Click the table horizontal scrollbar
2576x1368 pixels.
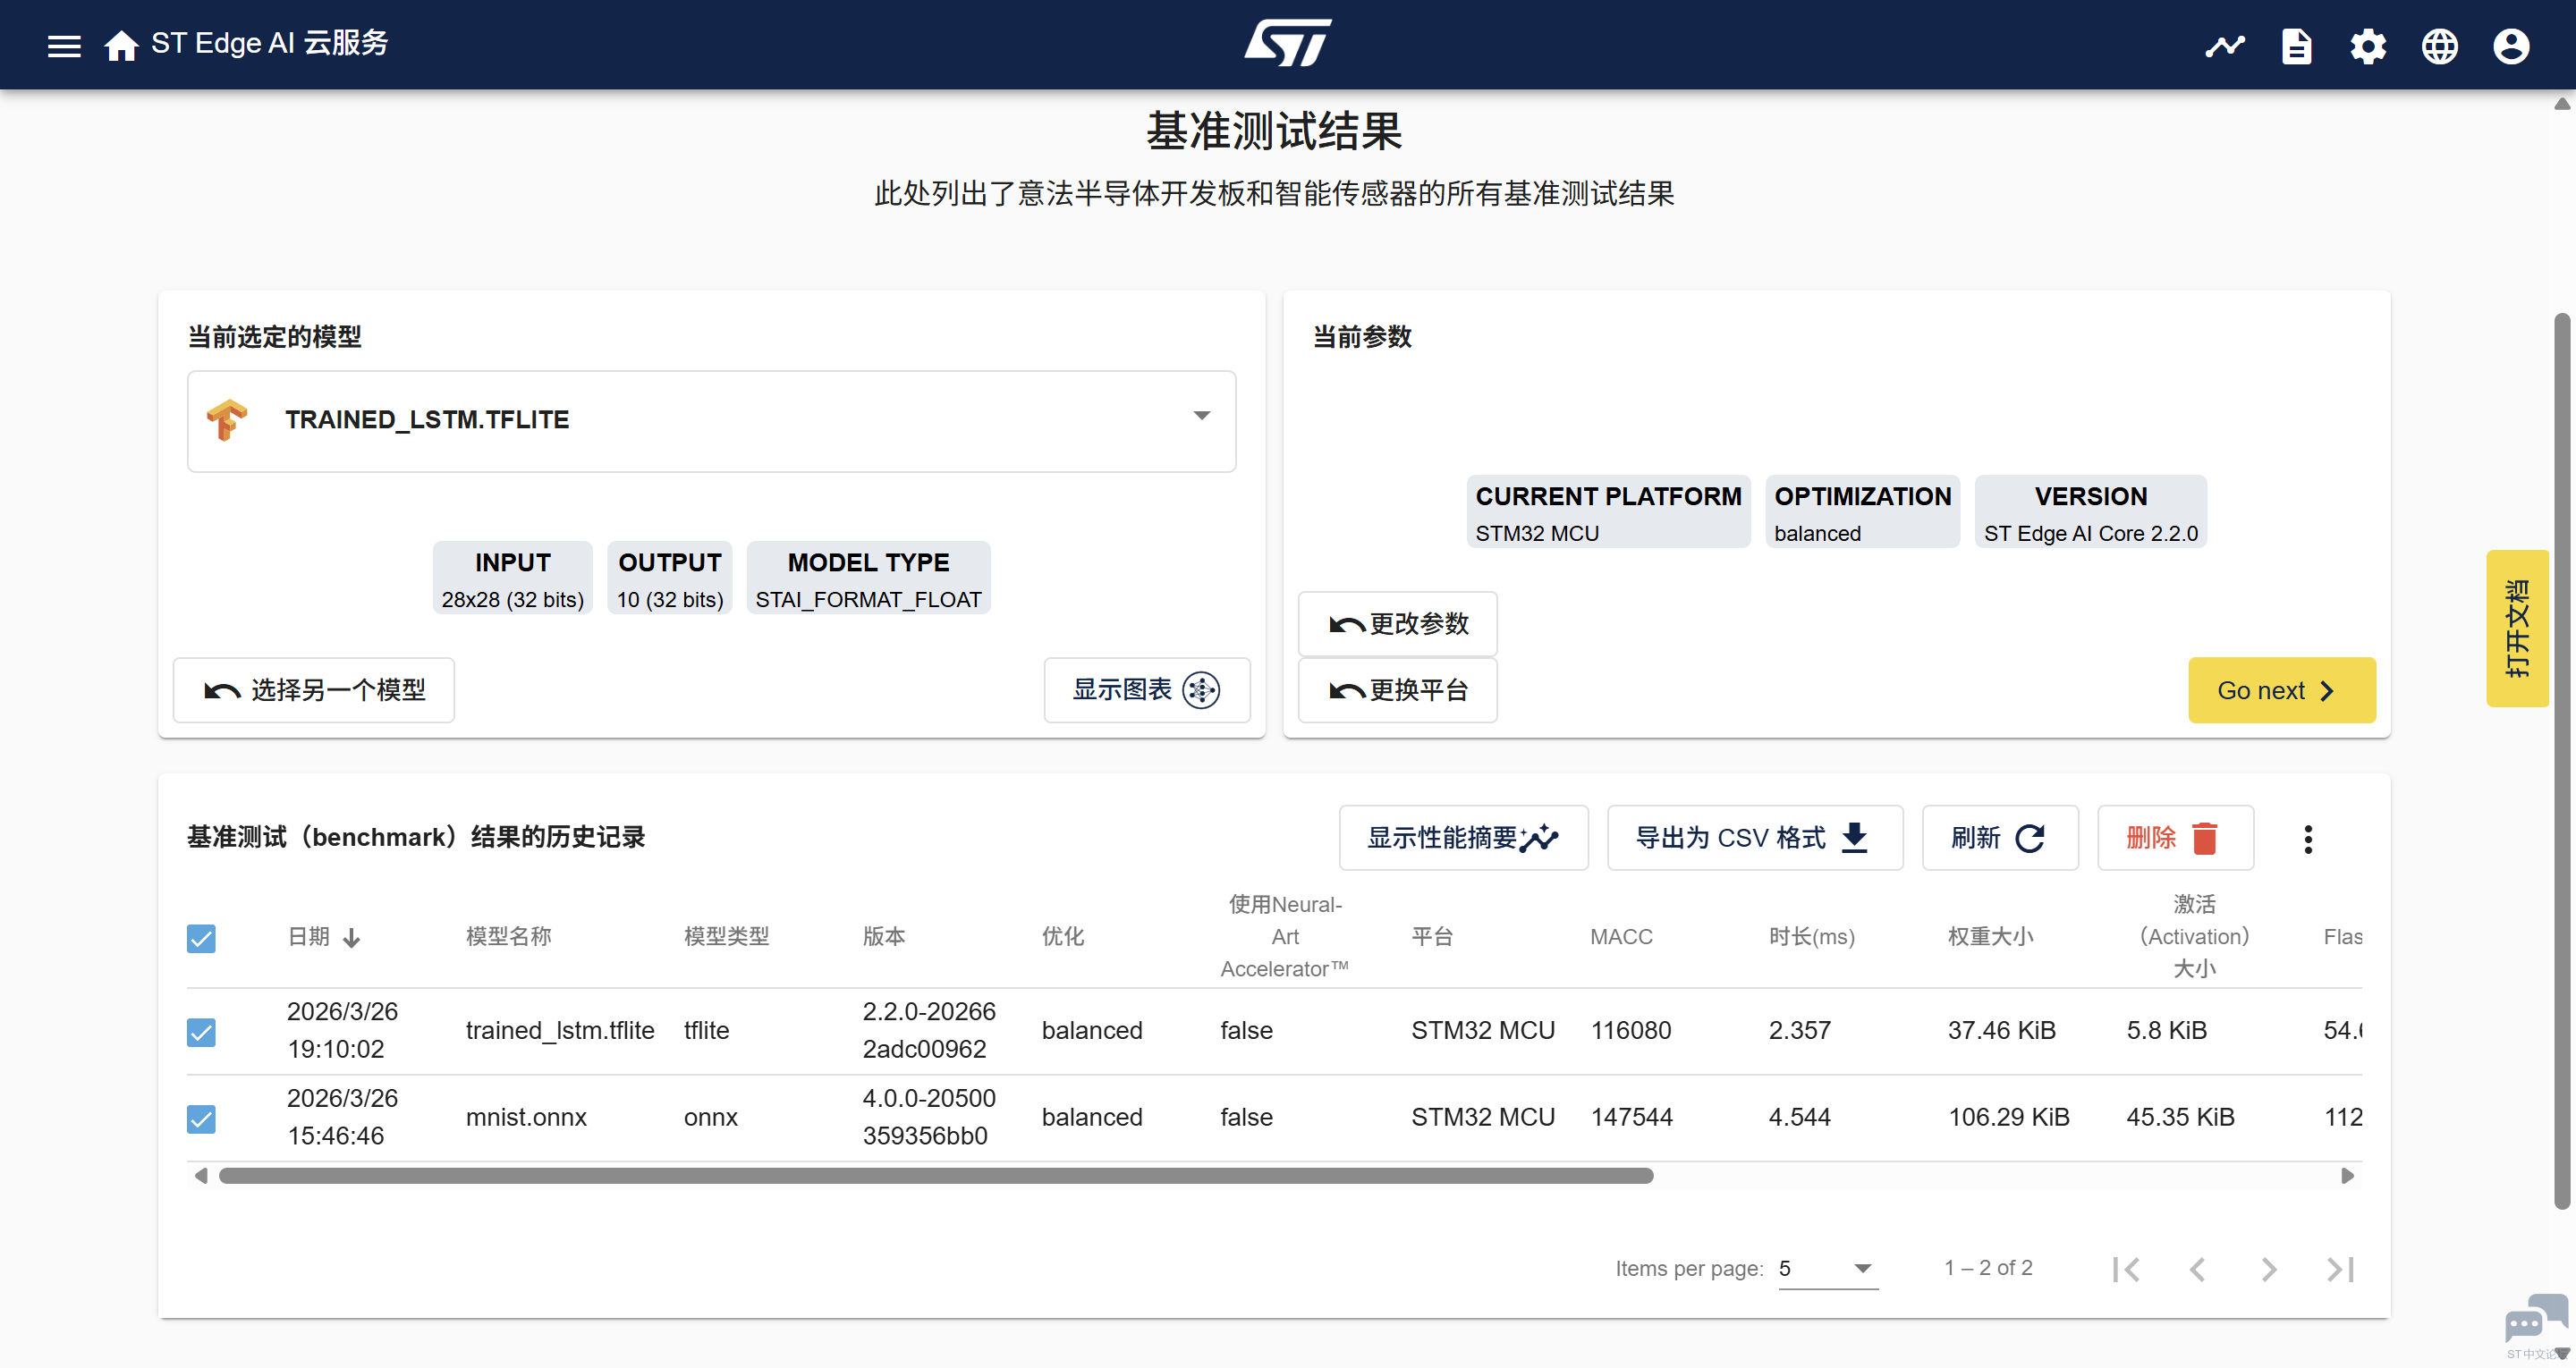tap(935, 1175)
